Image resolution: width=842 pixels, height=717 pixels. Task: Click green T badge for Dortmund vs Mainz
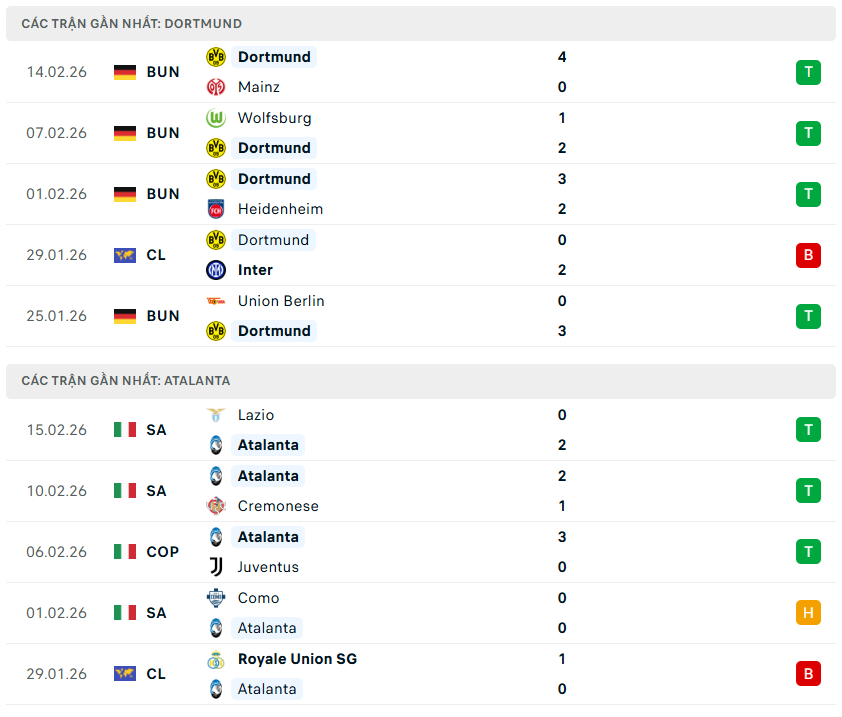(808, 72)
